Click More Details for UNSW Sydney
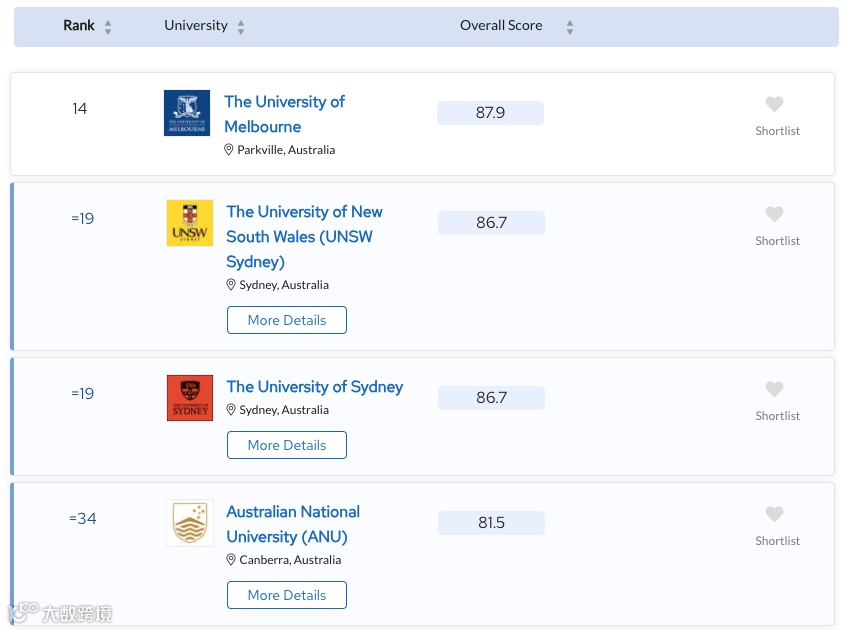 pyautogui.click(x=287, y=320)
